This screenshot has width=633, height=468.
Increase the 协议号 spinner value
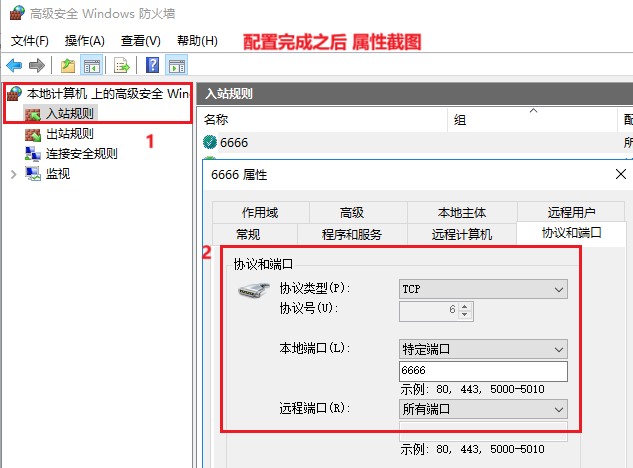(465, 307)
